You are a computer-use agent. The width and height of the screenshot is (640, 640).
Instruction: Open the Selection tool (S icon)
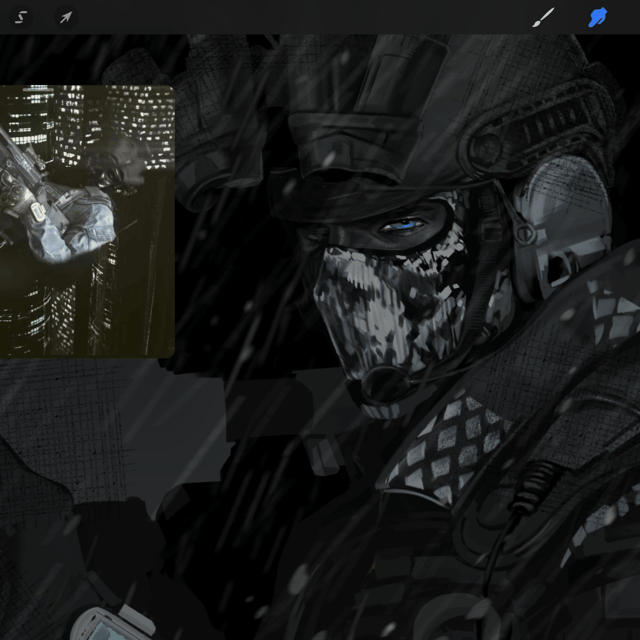tap(21, 17)
